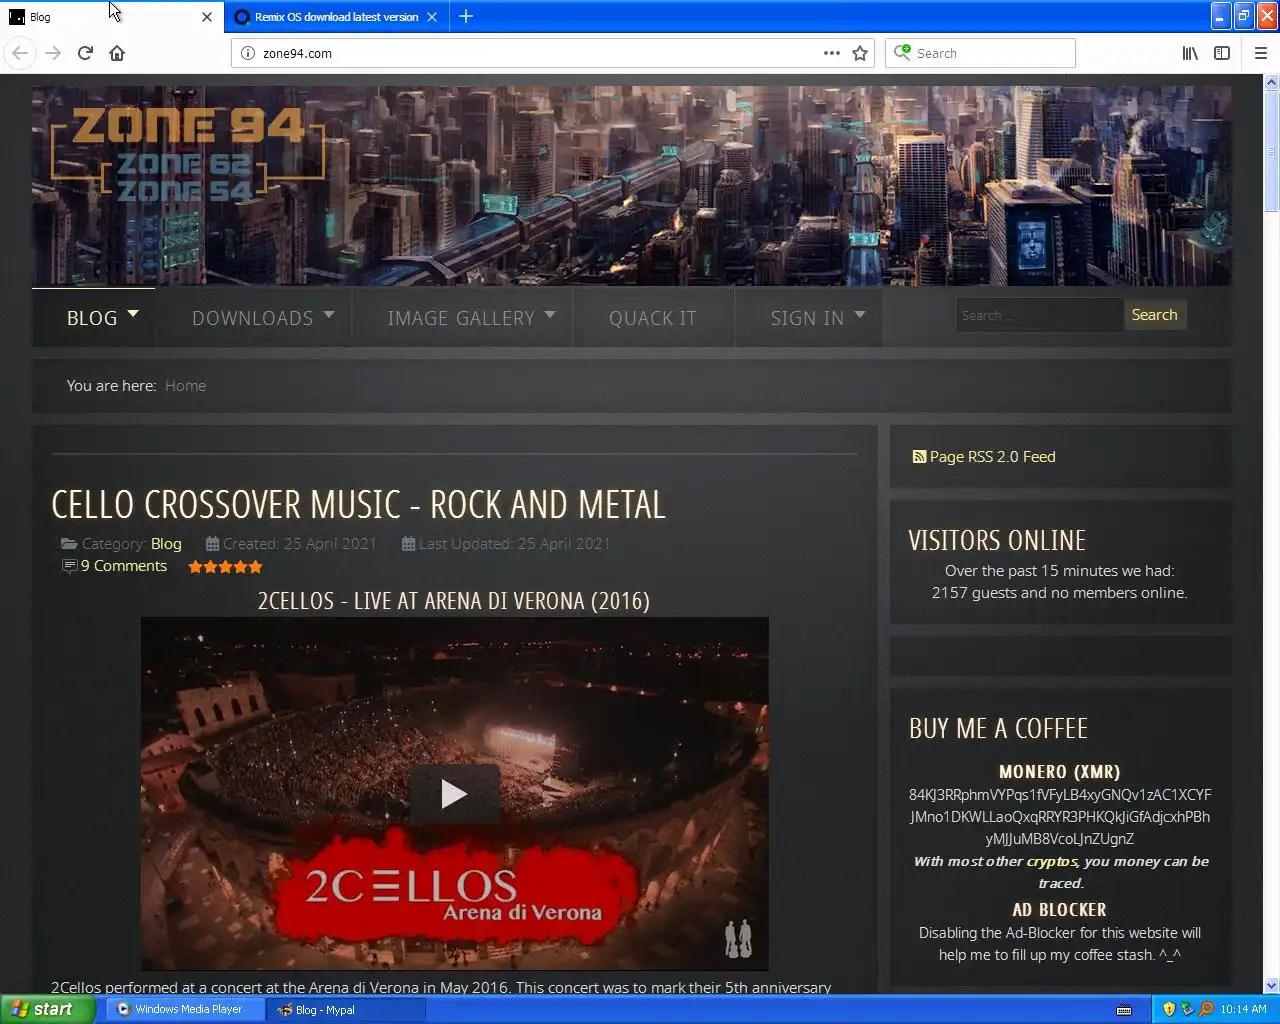Open the 9 Comments link
The image size is (1280, 1024).
(124, 566)
